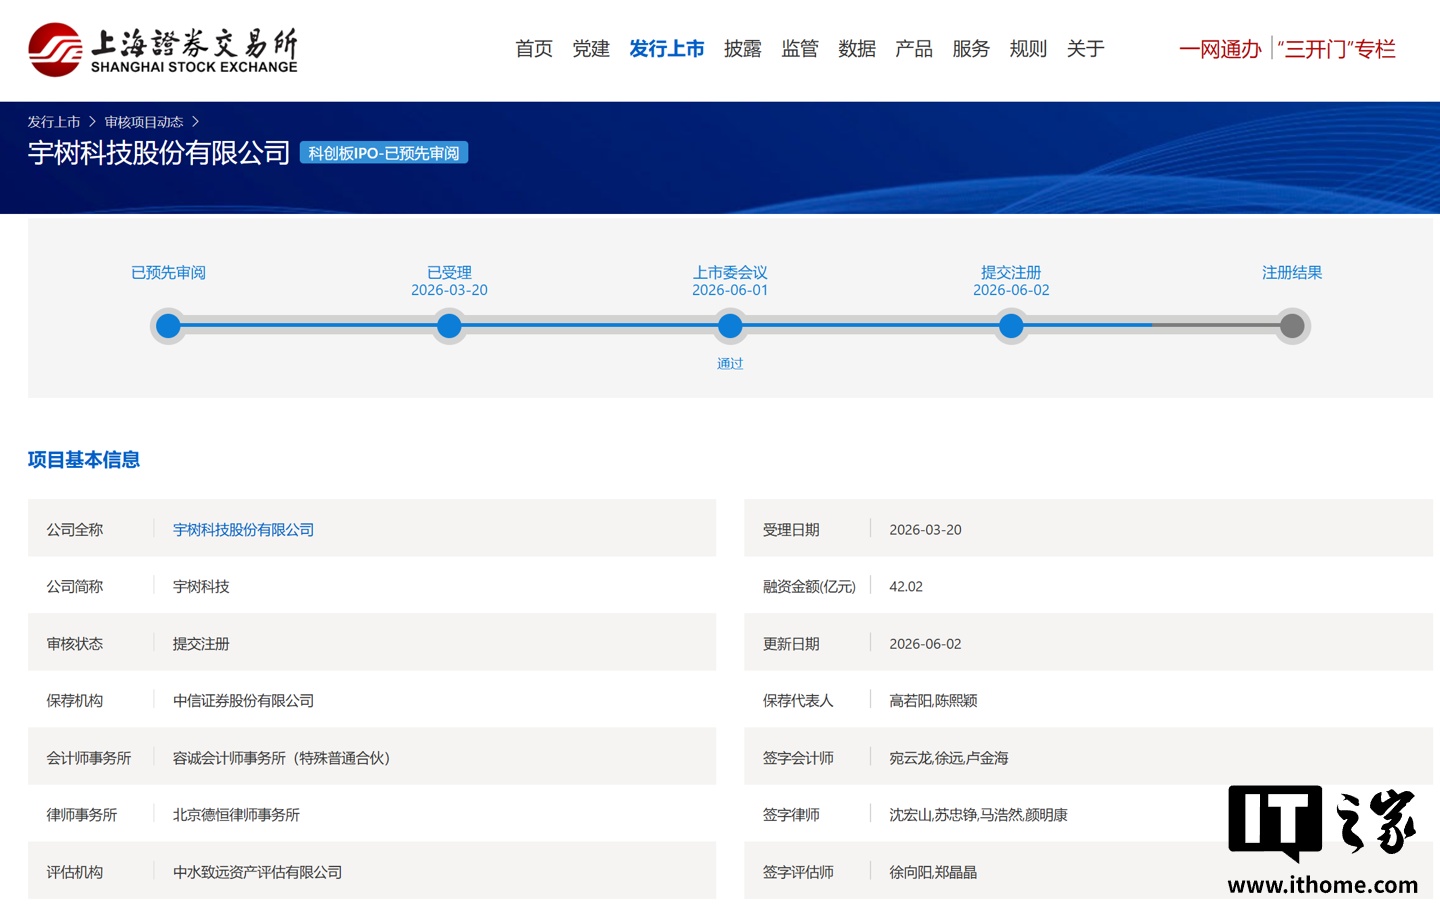Go to 审核项目动态 breadcrumb

[144, 122]
